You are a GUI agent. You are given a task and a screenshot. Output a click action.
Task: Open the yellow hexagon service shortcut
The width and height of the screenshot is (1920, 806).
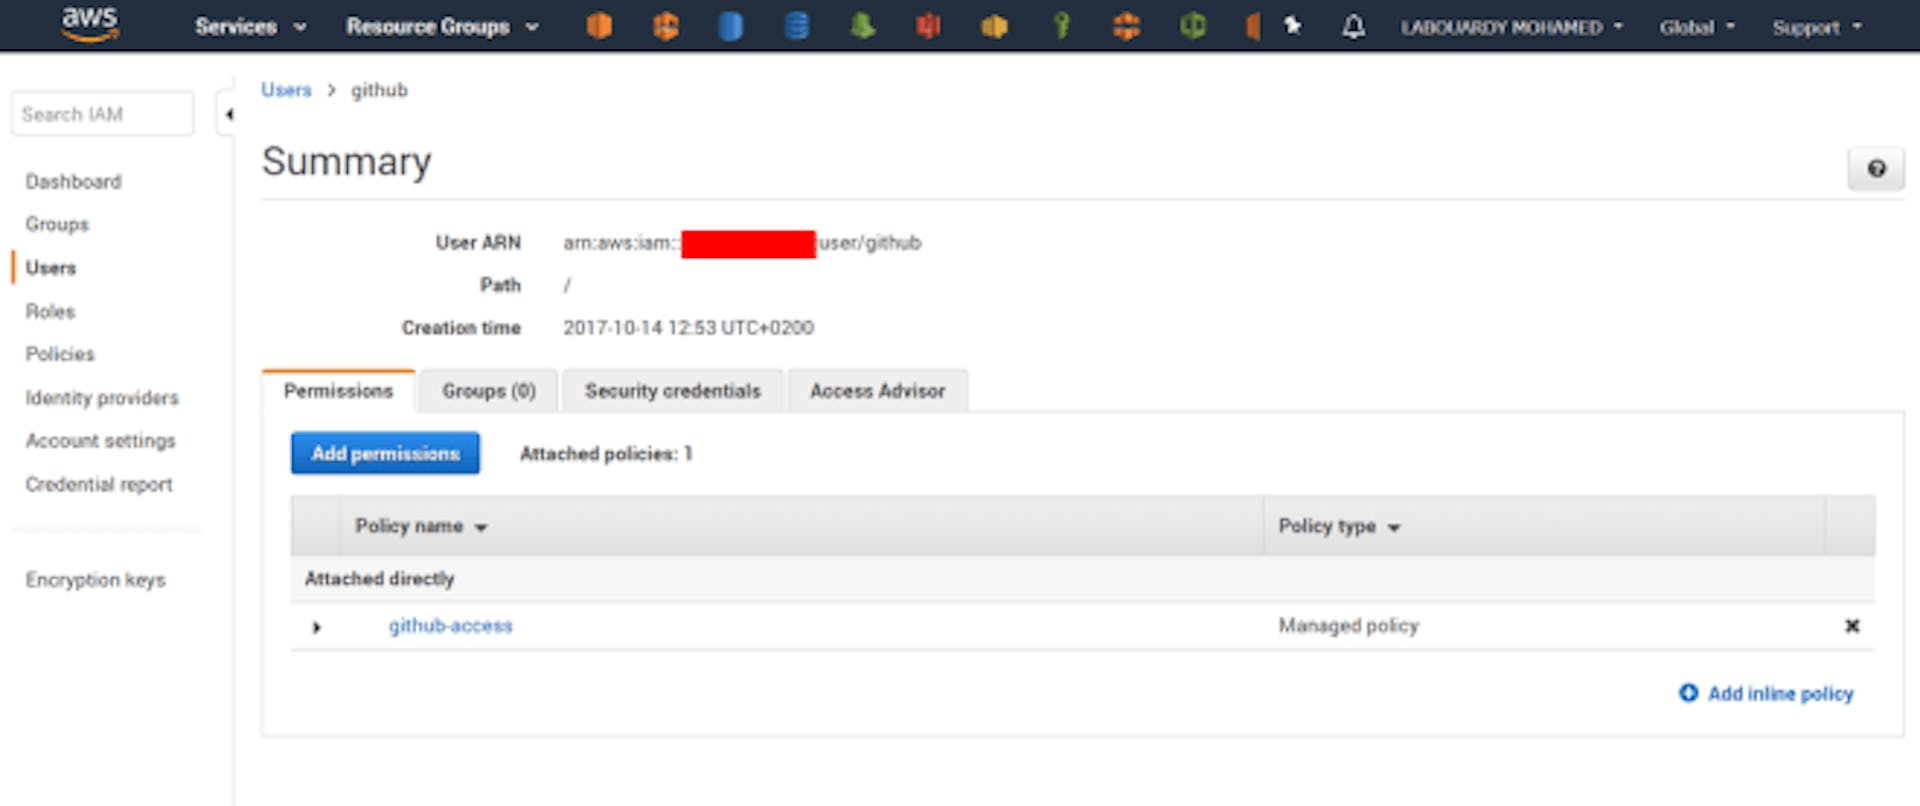994,26
